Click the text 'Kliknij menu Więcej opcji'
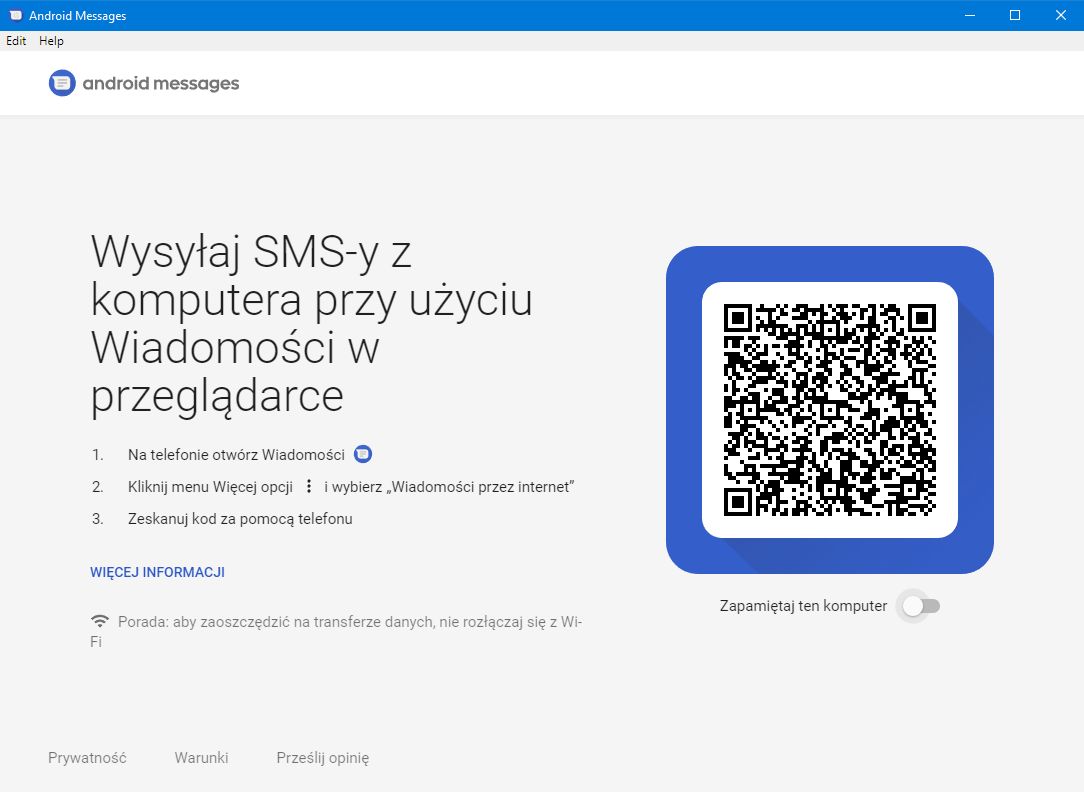This screenshot has width=1084, height=792. (x=211, y=487)
